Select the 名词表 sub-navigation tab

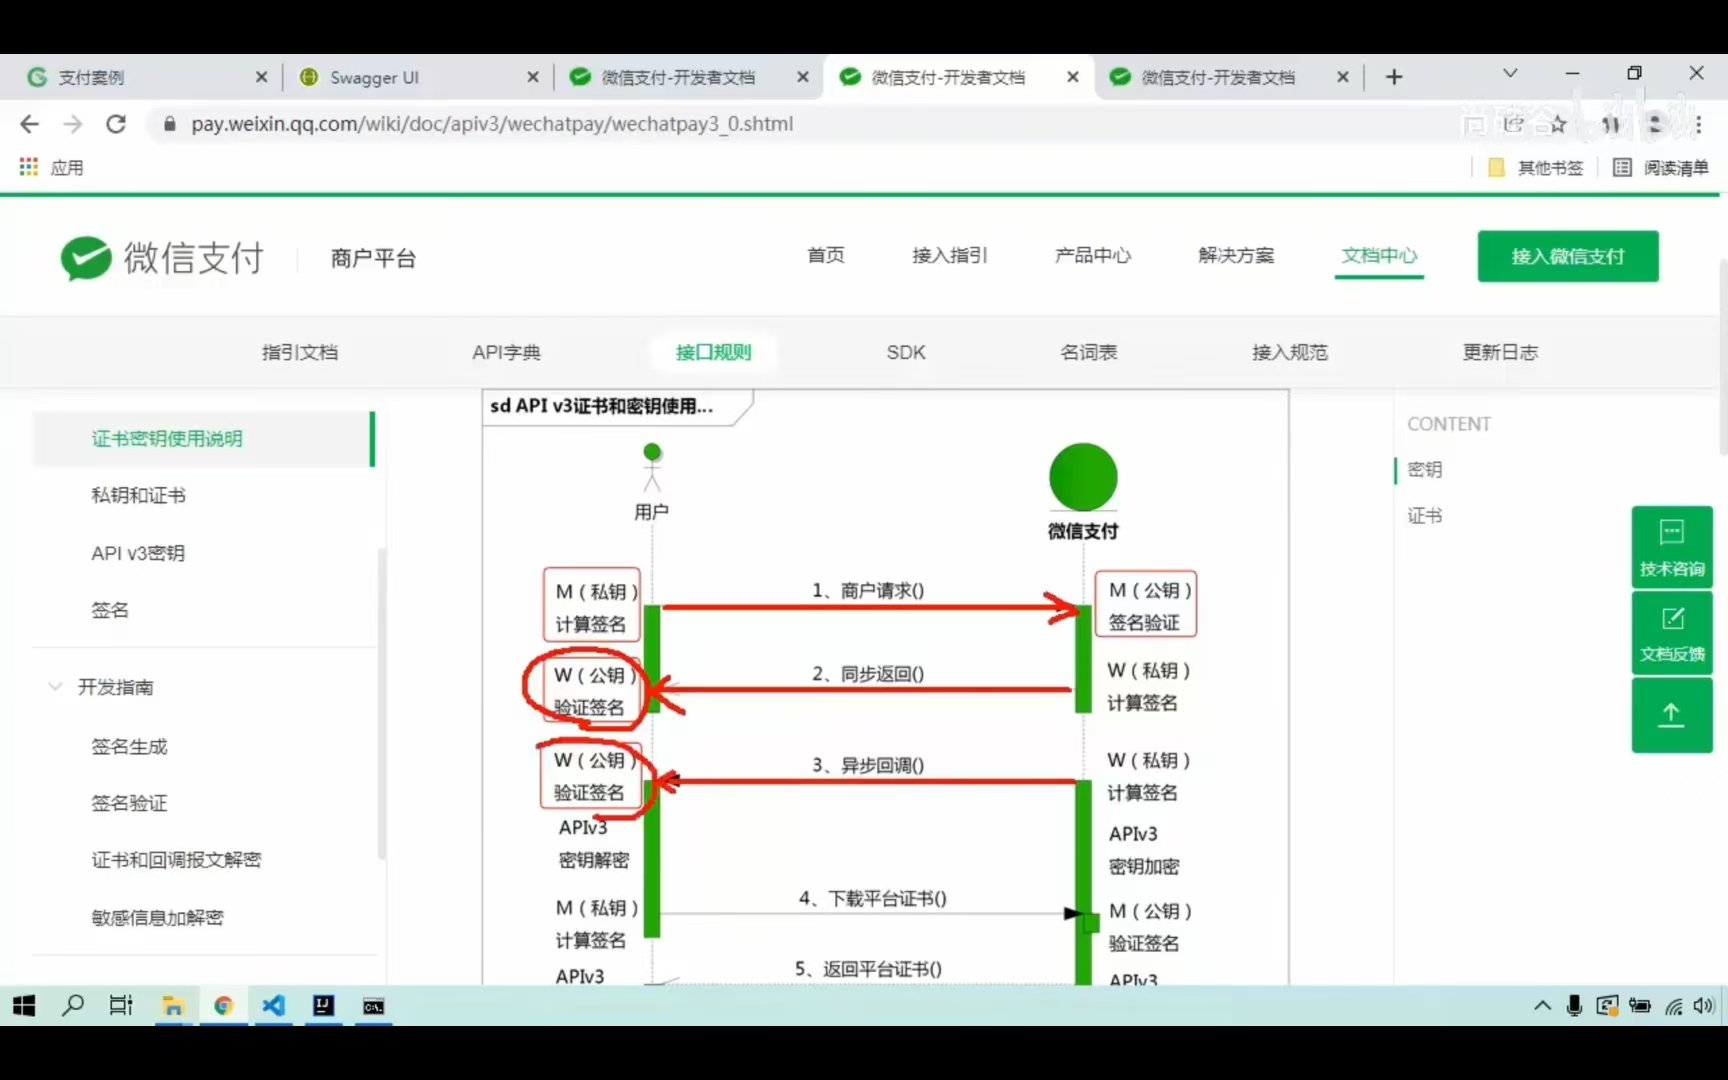point(1089,352)
